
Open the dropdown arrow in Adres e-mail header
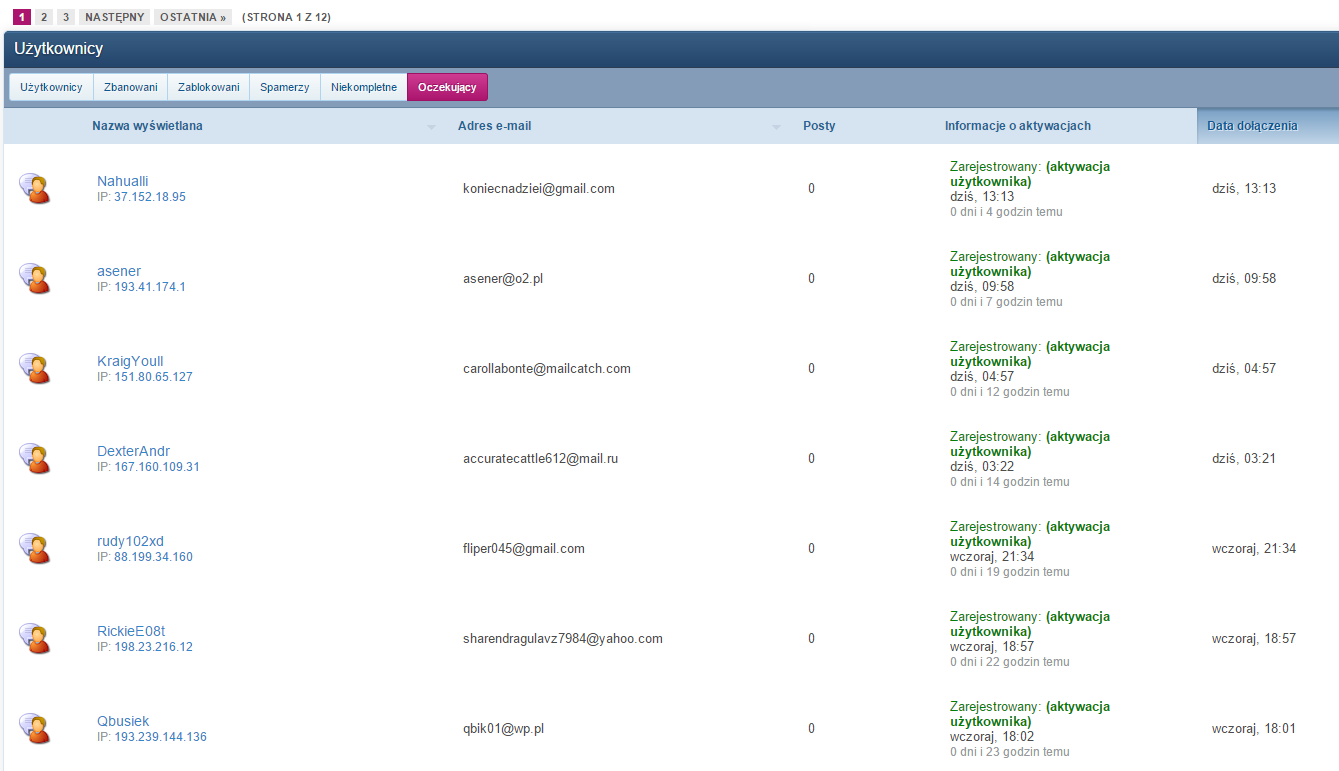point(776,127)
